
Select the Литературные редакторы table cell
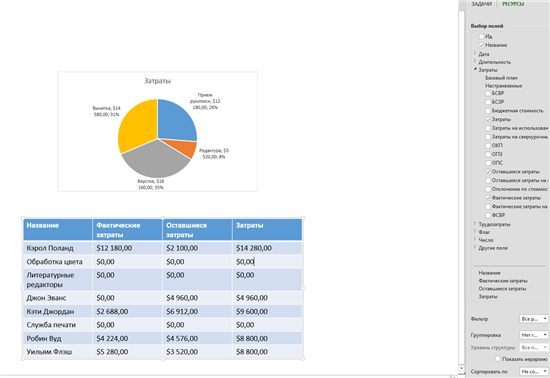click(x=58, y=280)
